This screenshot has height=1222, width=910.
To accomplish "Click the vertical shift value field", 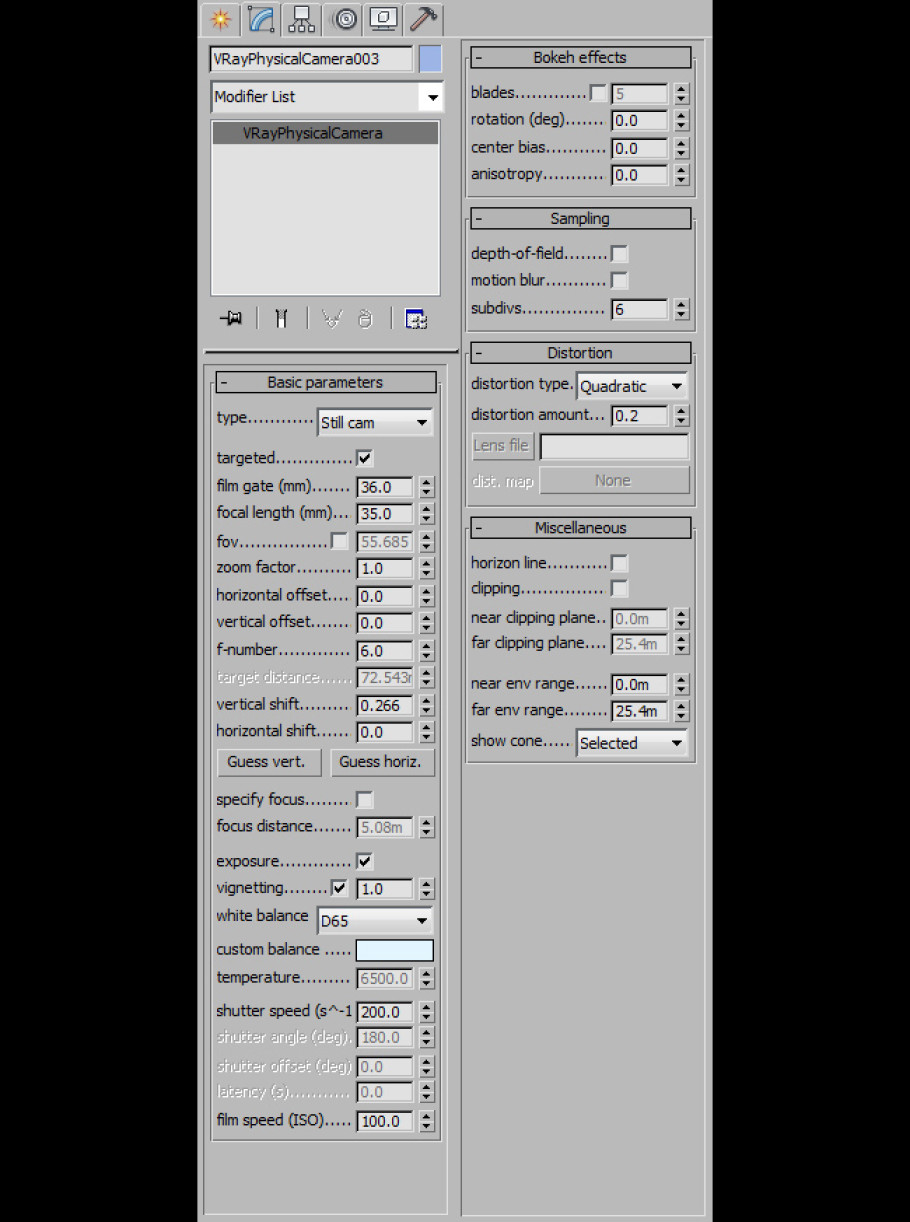I will pos(385,705).
